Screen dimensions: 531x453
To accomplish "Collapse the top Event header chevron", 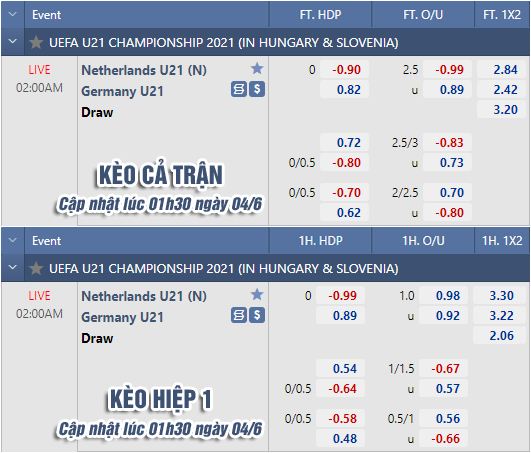I will pyautogui.click(x=13, y=14).
